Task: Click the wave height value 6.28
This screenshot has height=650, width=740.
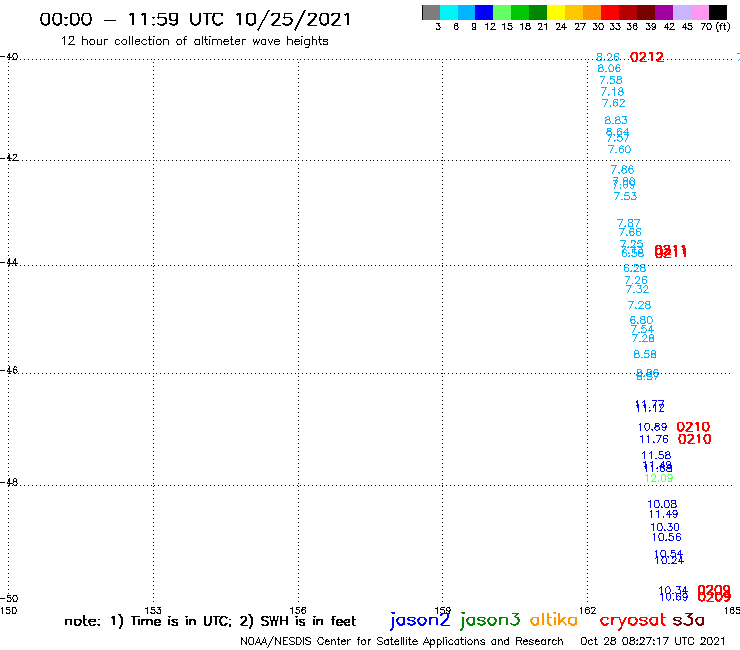Action: (634, 268)
